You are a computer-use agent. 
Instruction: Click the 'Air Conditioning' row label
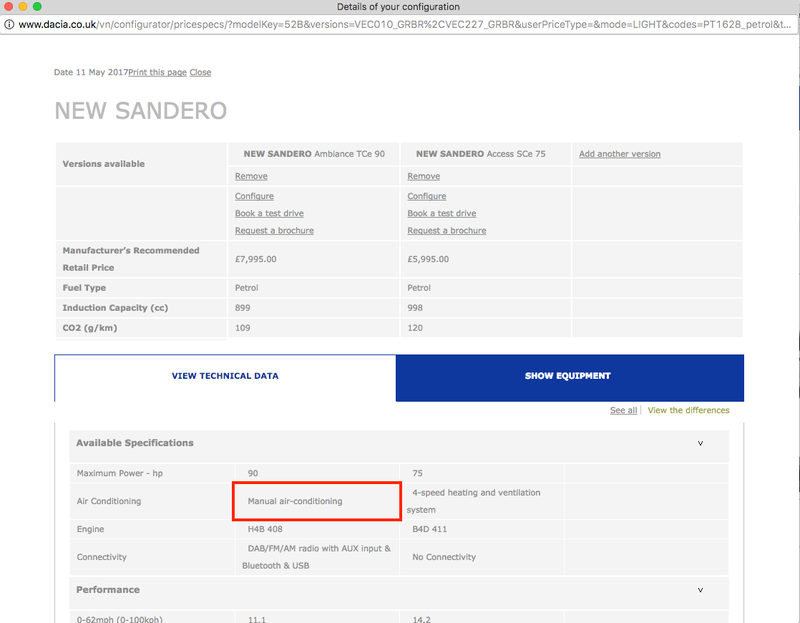[x=109, y=501]
